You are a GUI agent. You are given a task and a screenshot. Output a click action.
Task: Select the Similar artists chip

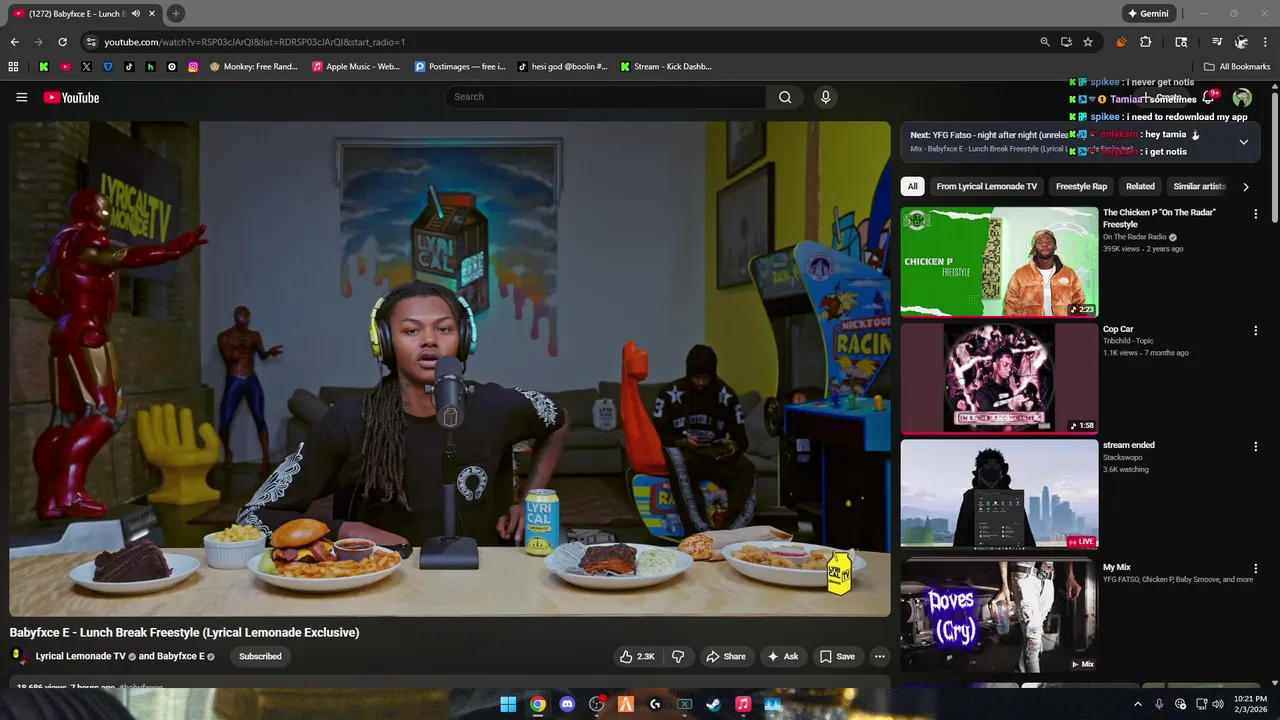(x=1199, y=186)
